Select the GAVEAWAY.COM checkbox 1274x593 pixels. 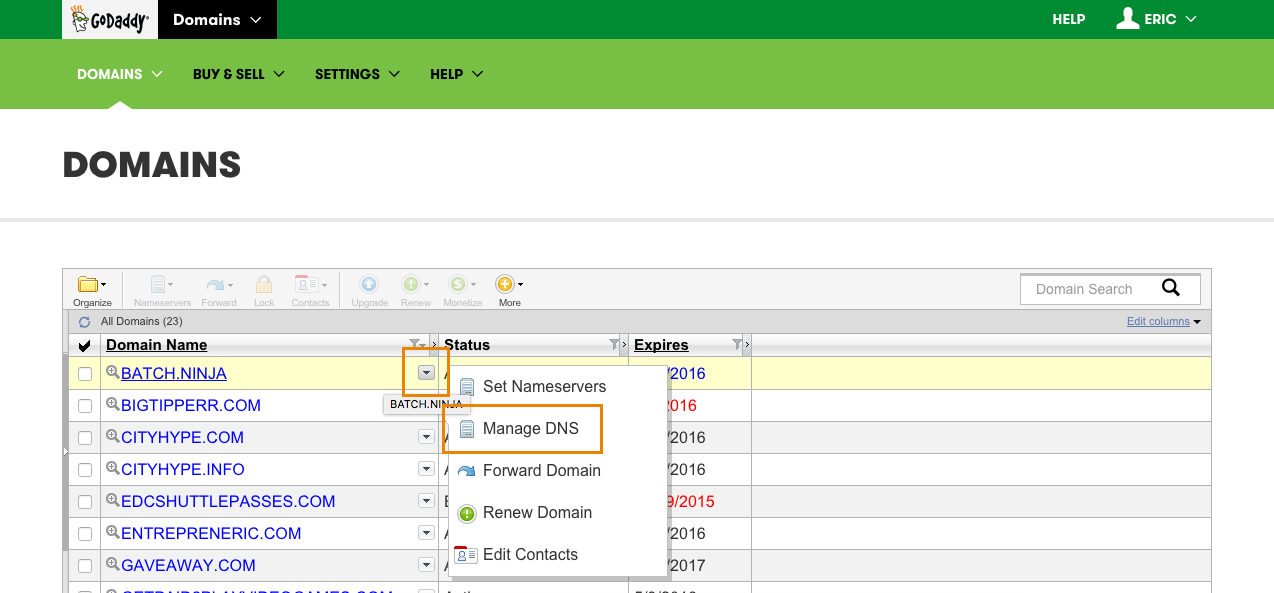[85, 566]
